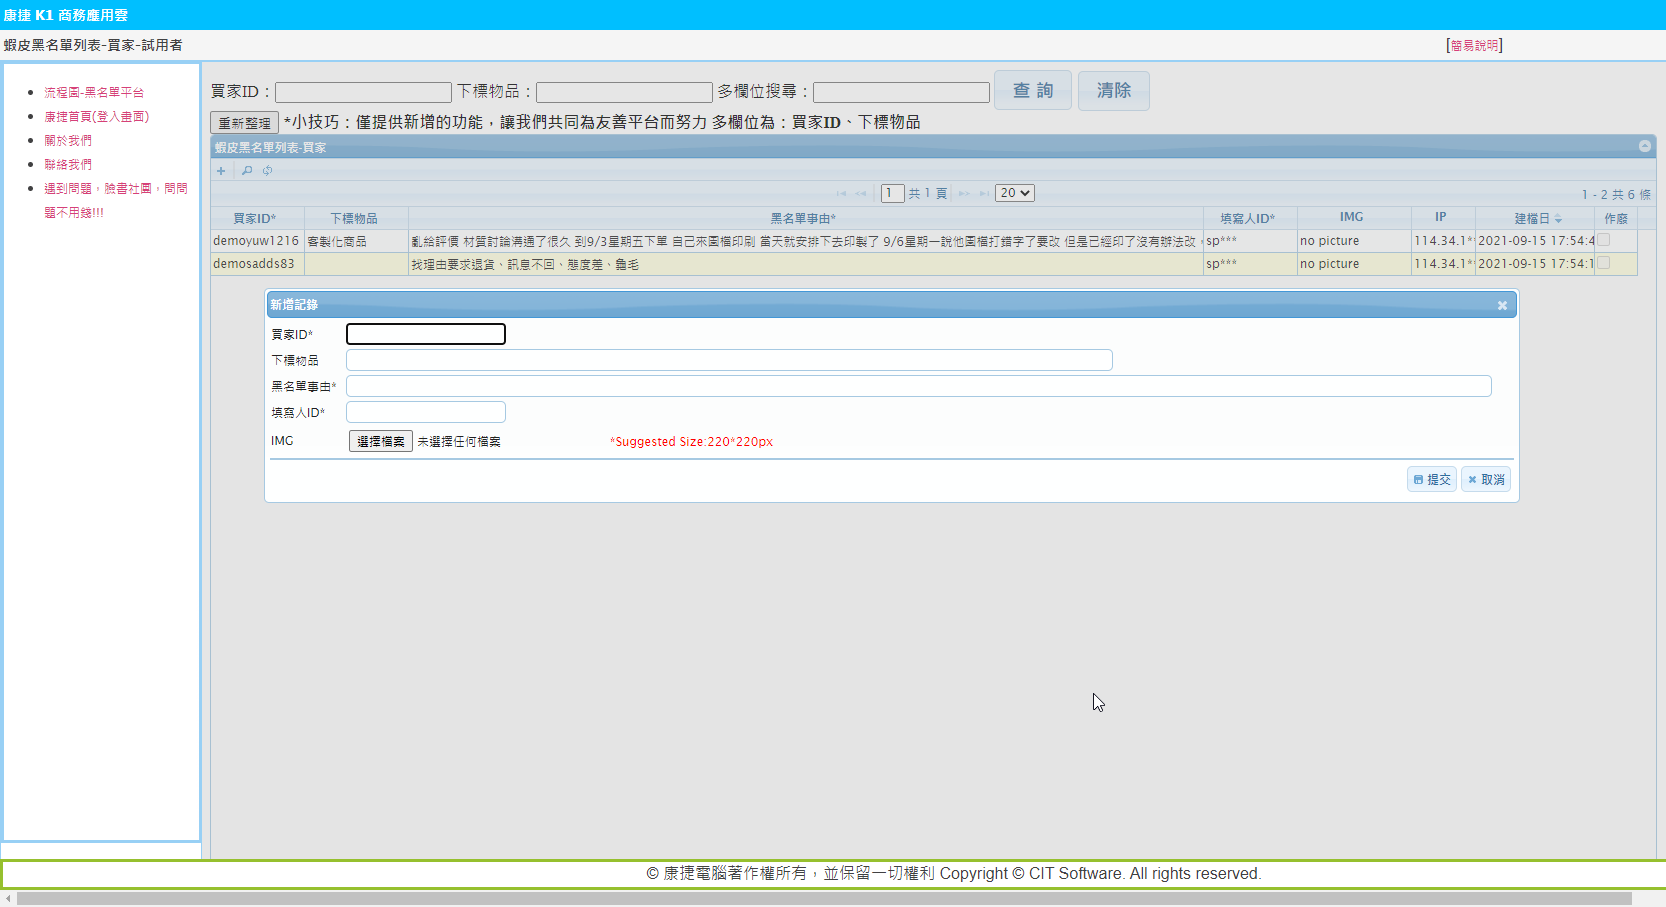Click the reload grid icon

point(268,171)
